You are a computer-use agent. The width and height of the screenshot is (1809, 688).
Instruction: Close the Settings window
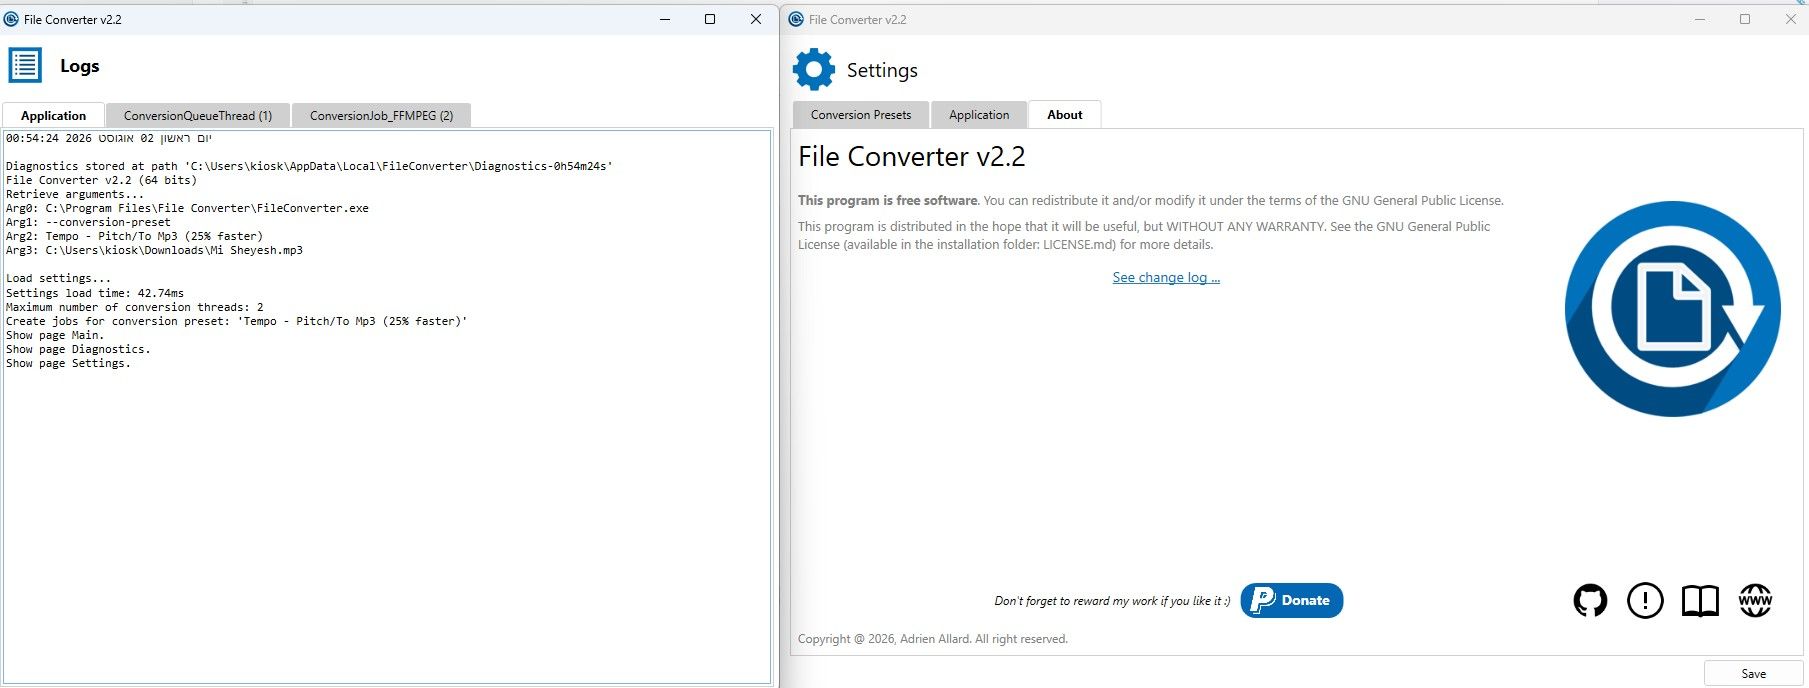[x=1790, y=19]
